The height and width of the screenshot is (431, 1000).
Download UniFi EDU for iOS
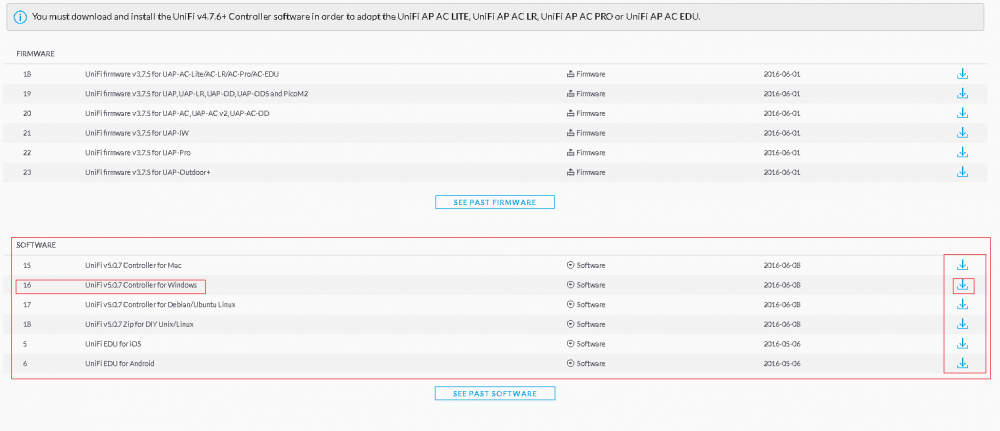[x=962, y=344]
